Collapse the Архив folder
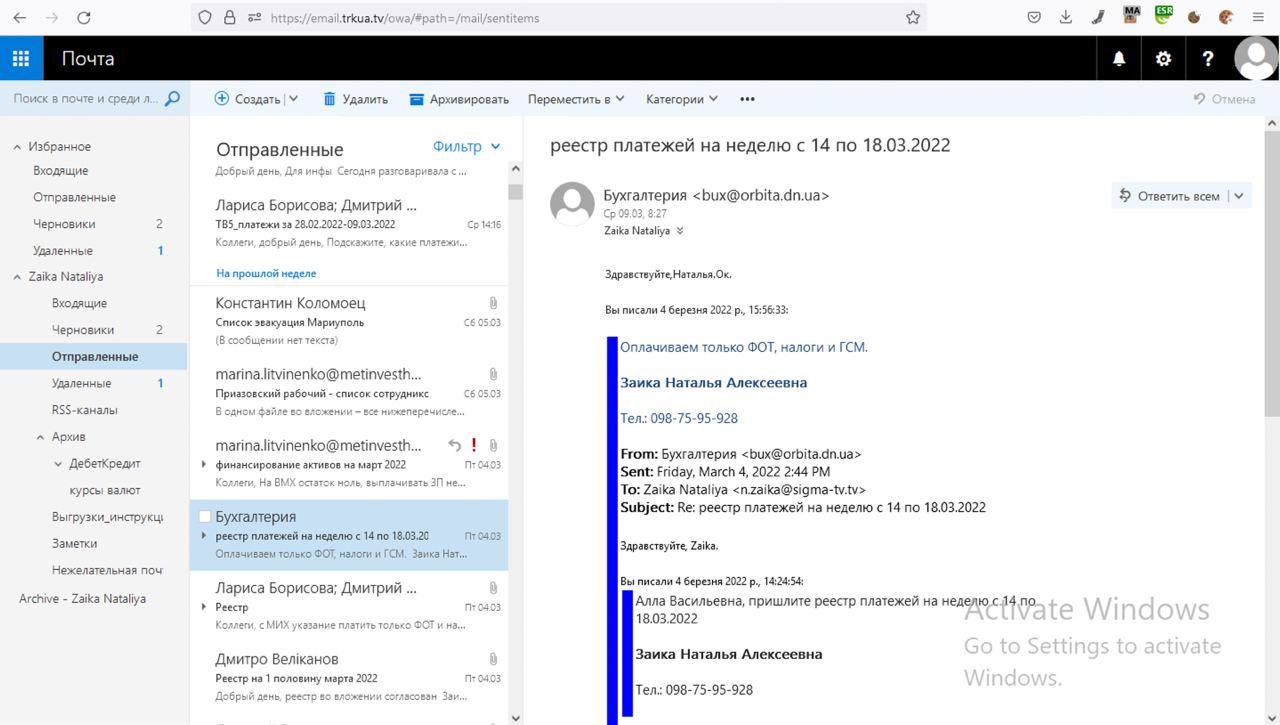 41,437
